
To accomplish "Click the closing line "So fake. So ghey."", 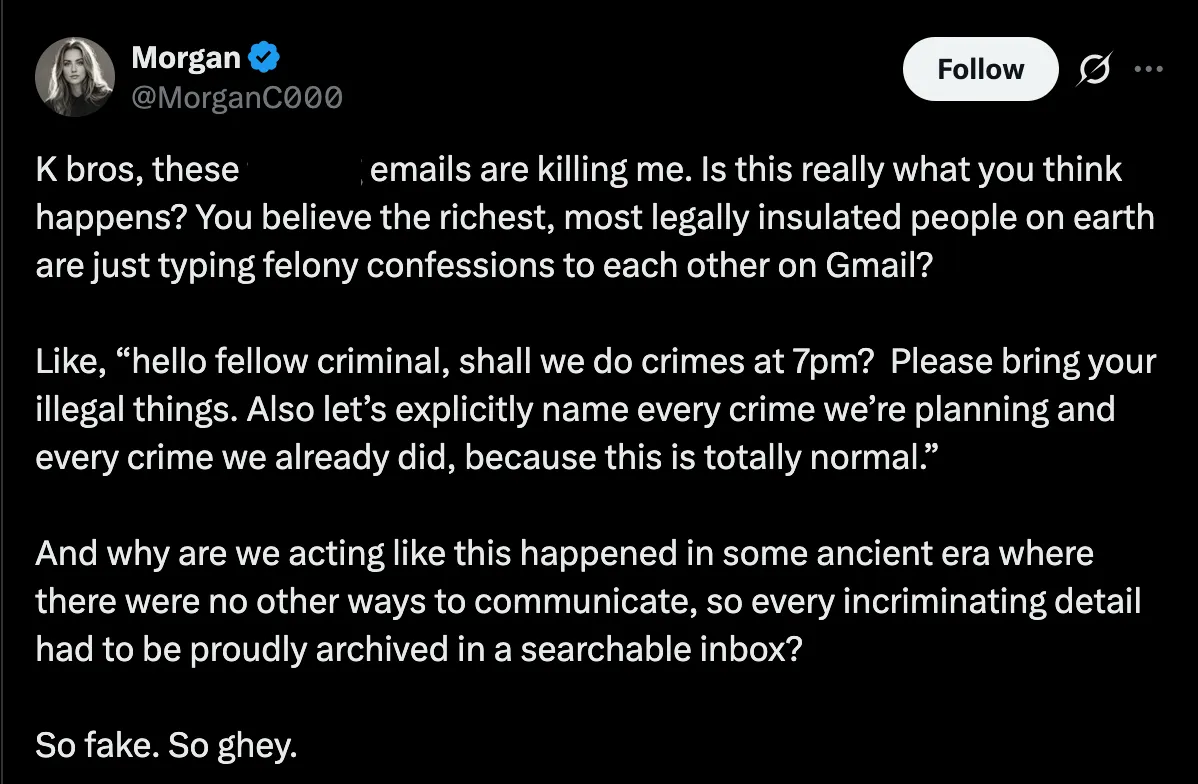I will [166, 745].
